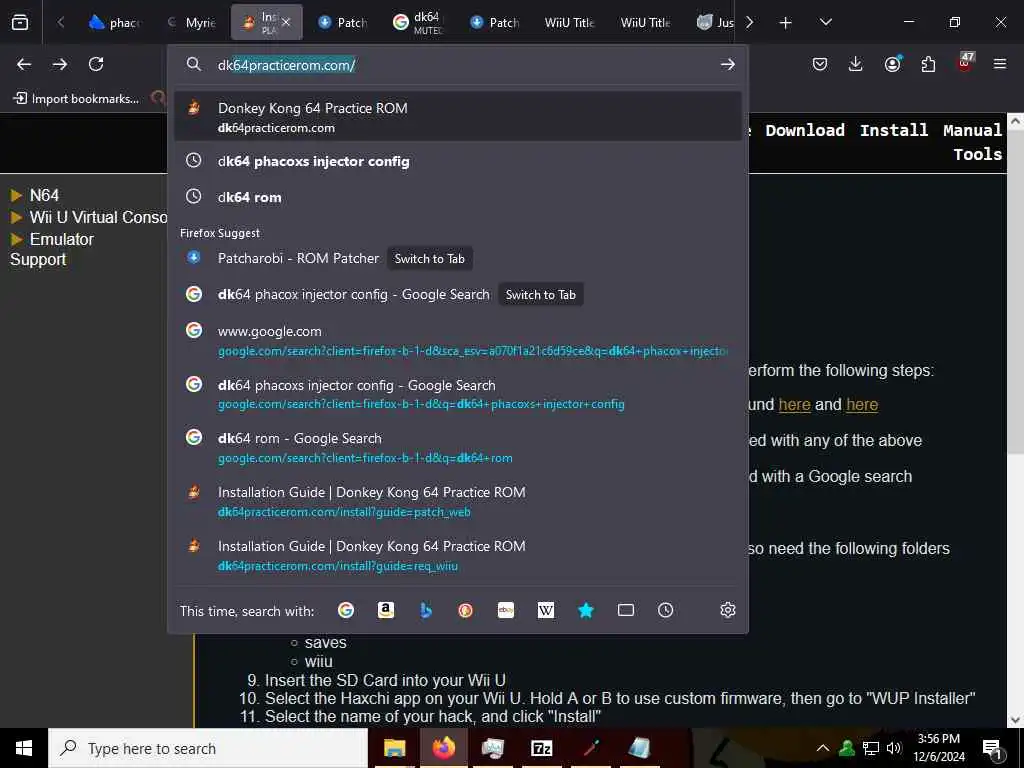Open the Extensions puzzle icon
1024x768 pixels.
928,64
